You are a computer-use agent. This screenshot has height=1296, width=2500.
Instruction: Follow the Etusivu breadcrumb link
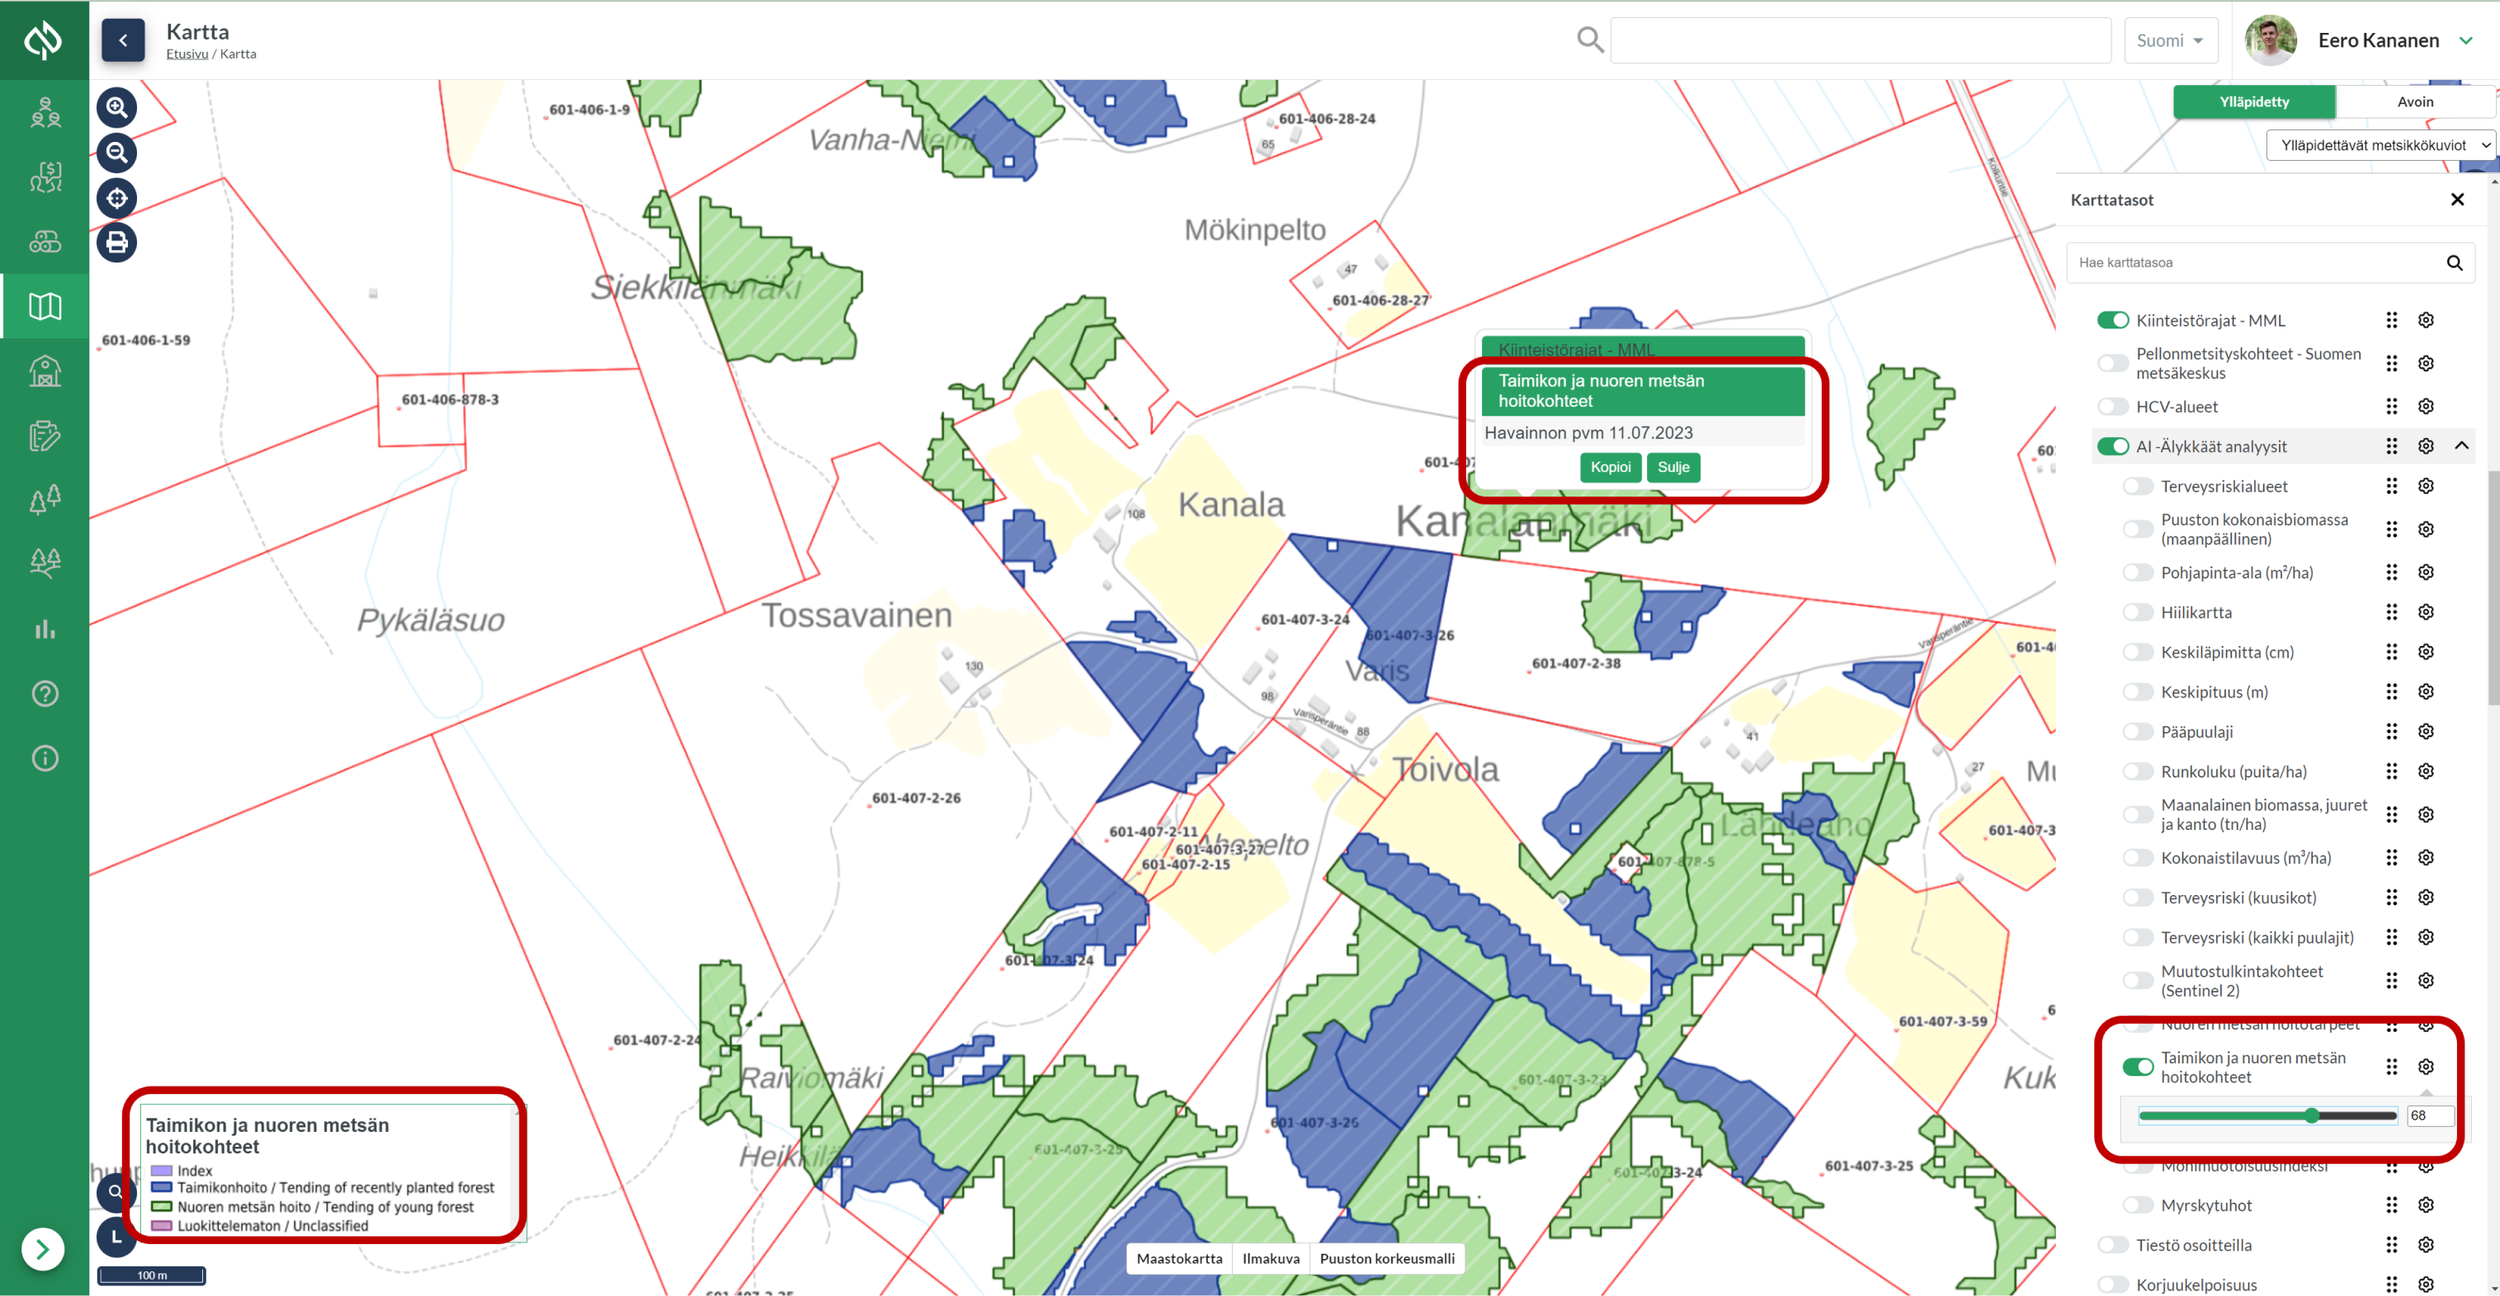point(187,54)
